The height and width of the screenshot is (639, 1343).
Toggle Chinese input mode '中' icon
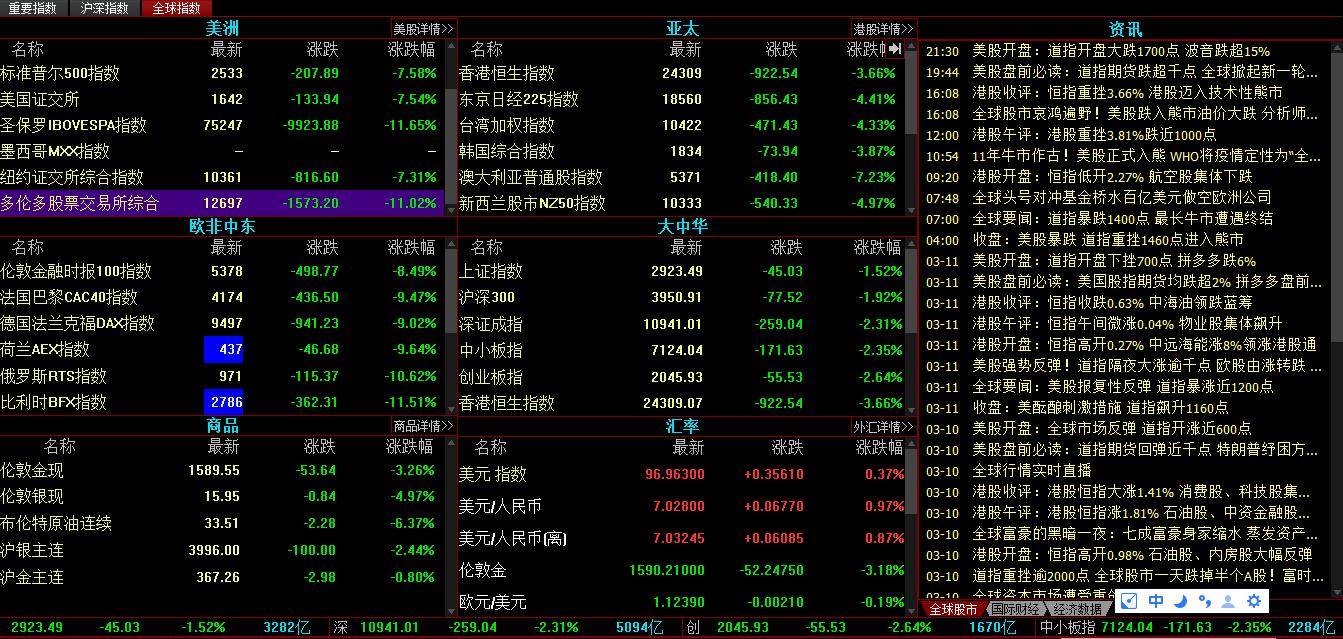[x=1155, y=601]
